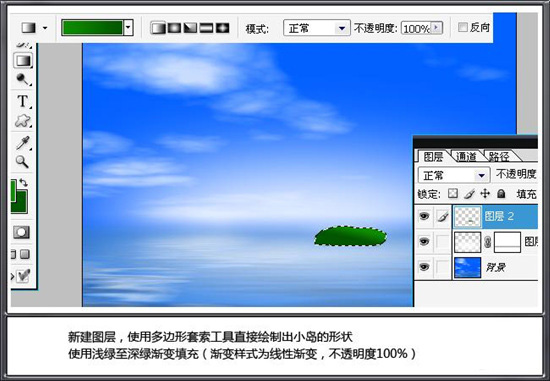Screen dimensions: 550x381
Task: Select the Type tool (T) in toolbox
Action: tap(23, 101)
